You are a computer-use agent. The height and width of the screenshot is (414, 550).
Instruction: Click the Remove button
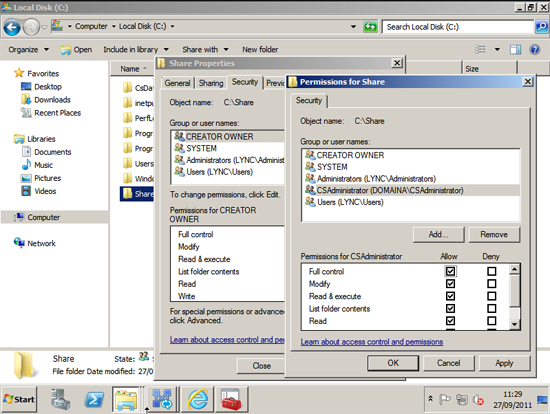[494, 234]
